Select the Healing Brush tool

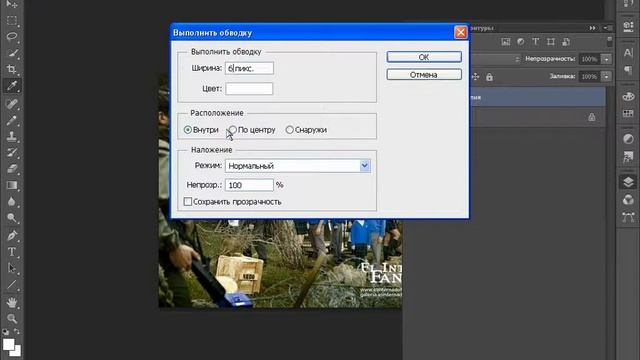[x=12, y=104]
